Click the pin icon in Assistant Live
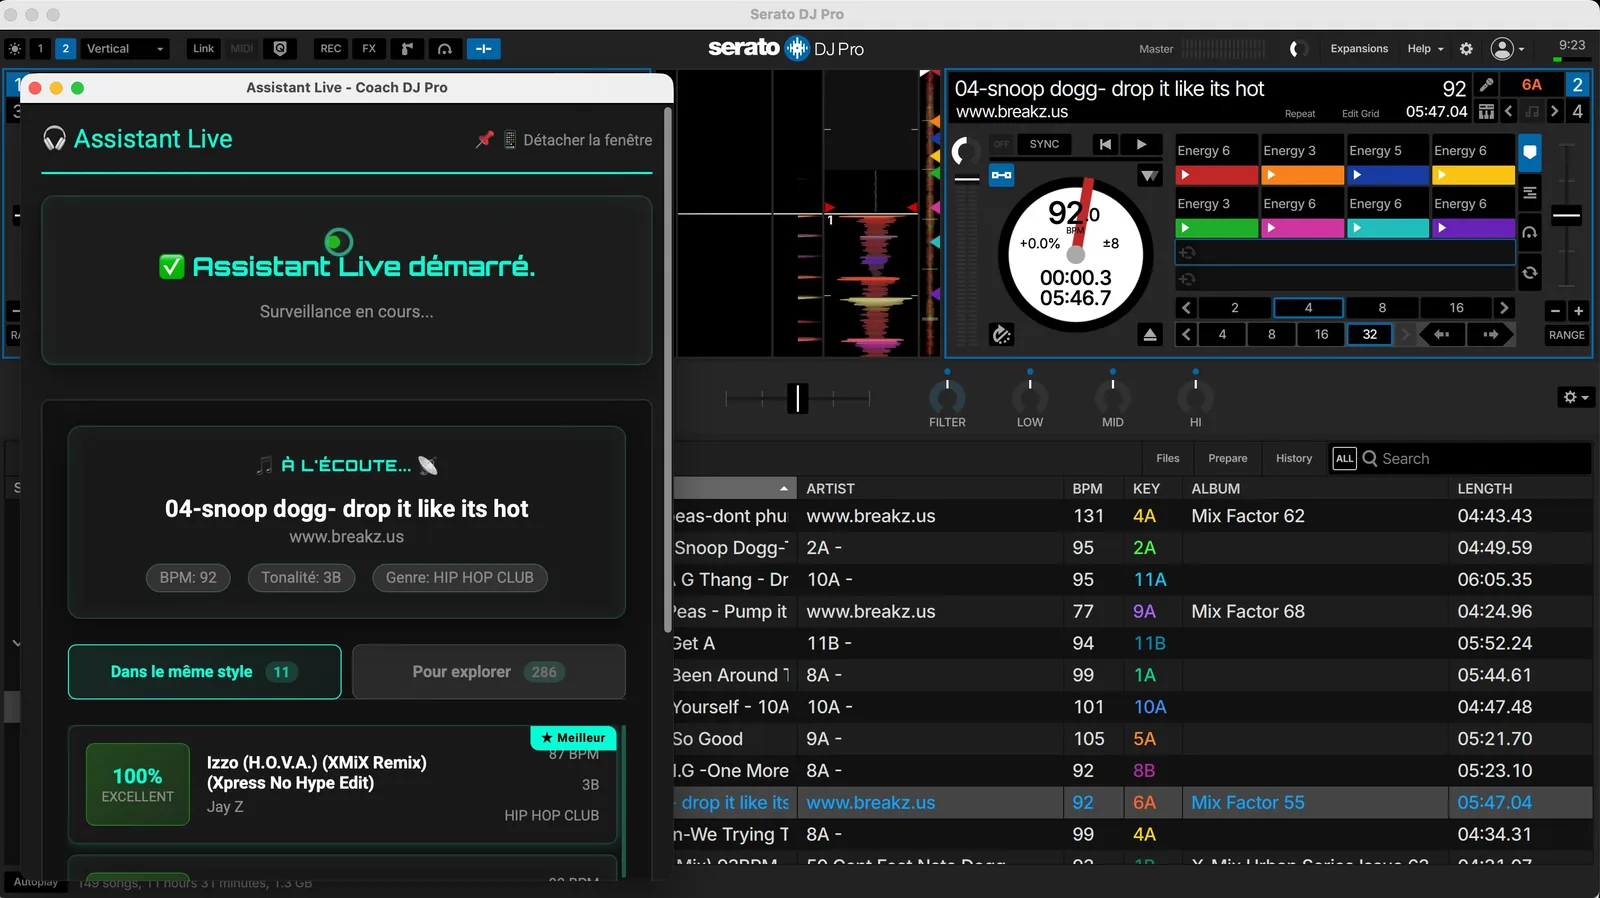Viewport: 1600px width, 898px height. click(485, 140)
